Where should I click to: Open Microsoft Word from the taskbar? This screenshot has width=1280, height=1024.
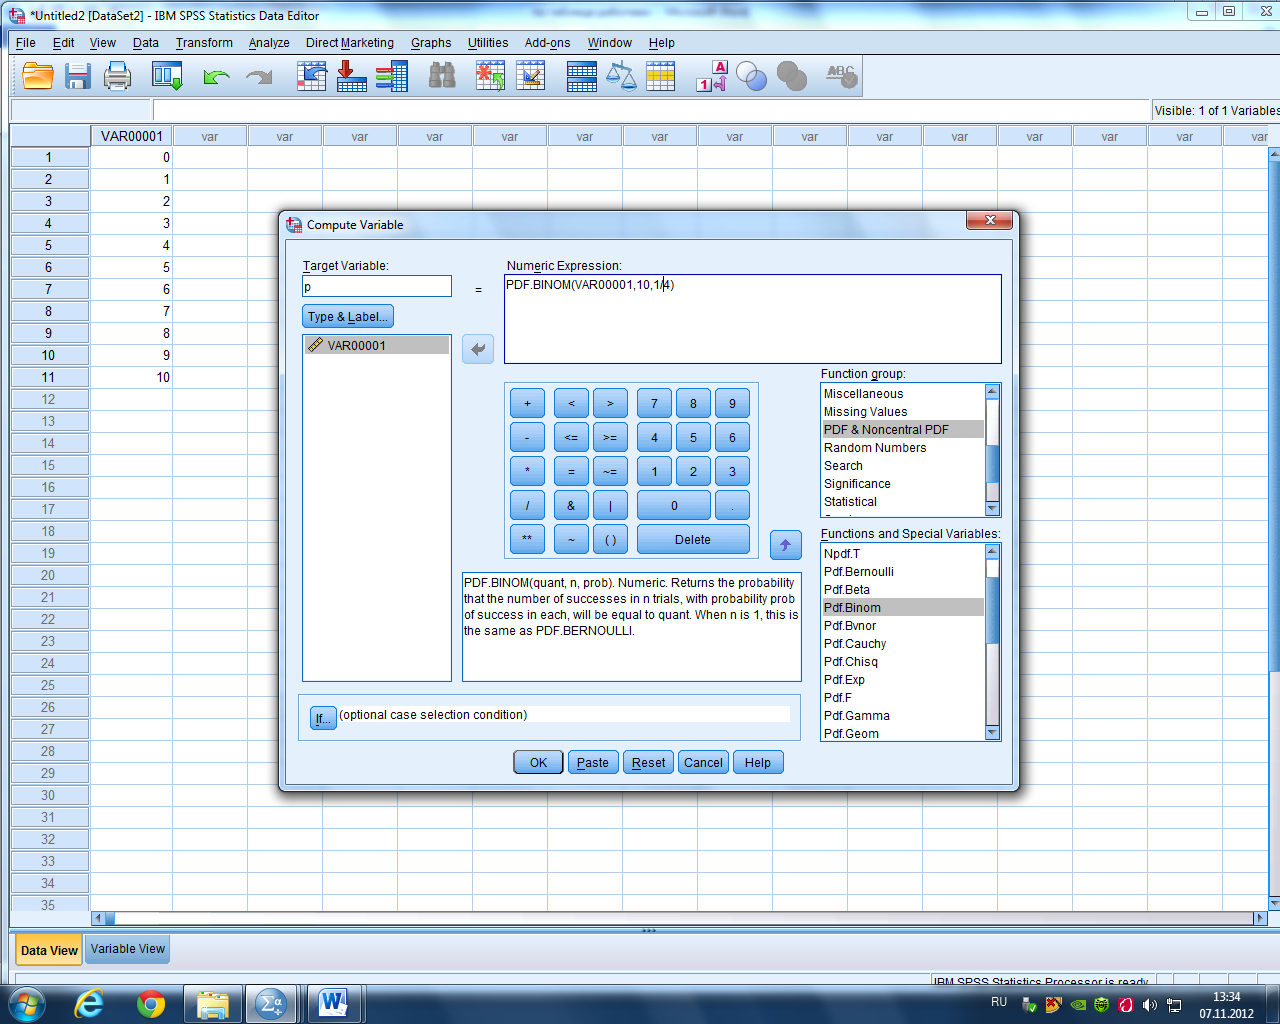coord(334,1003)
